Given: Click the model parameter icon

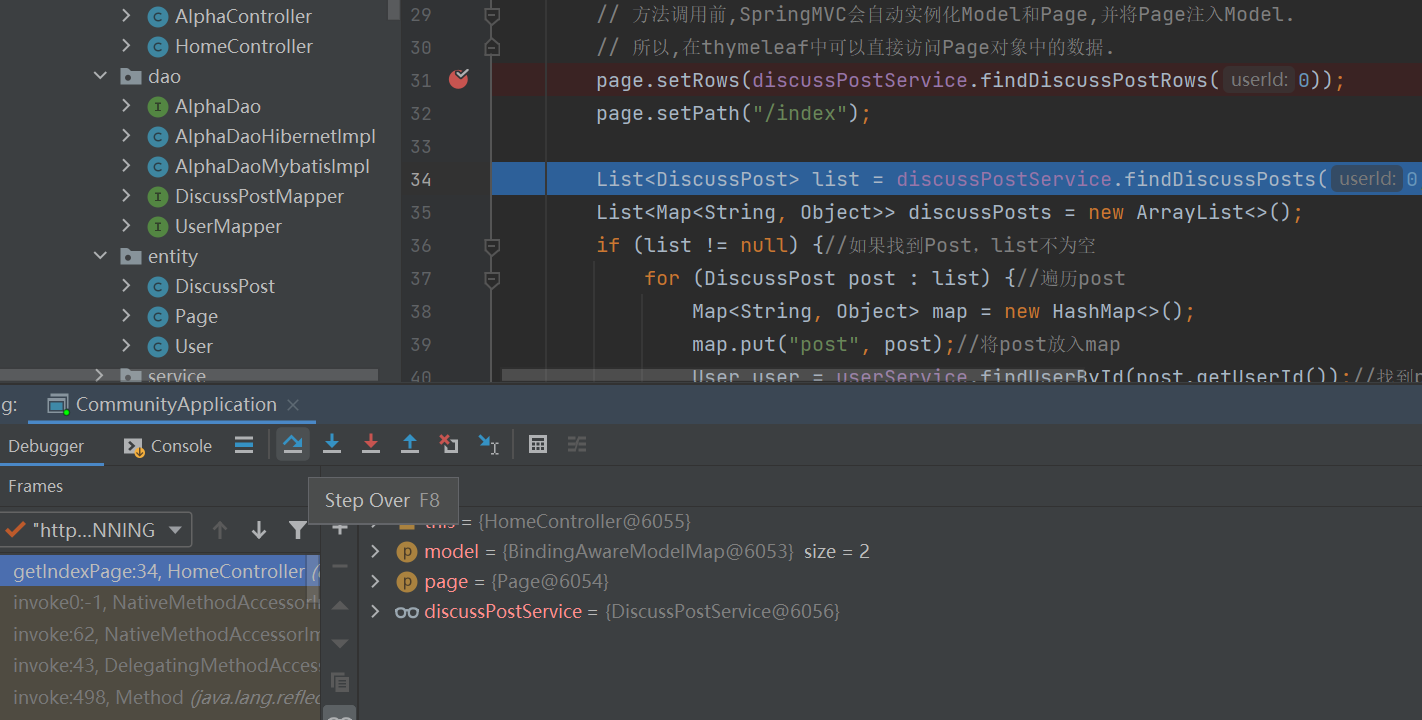Looking at the screenshot, I should 407,552.
